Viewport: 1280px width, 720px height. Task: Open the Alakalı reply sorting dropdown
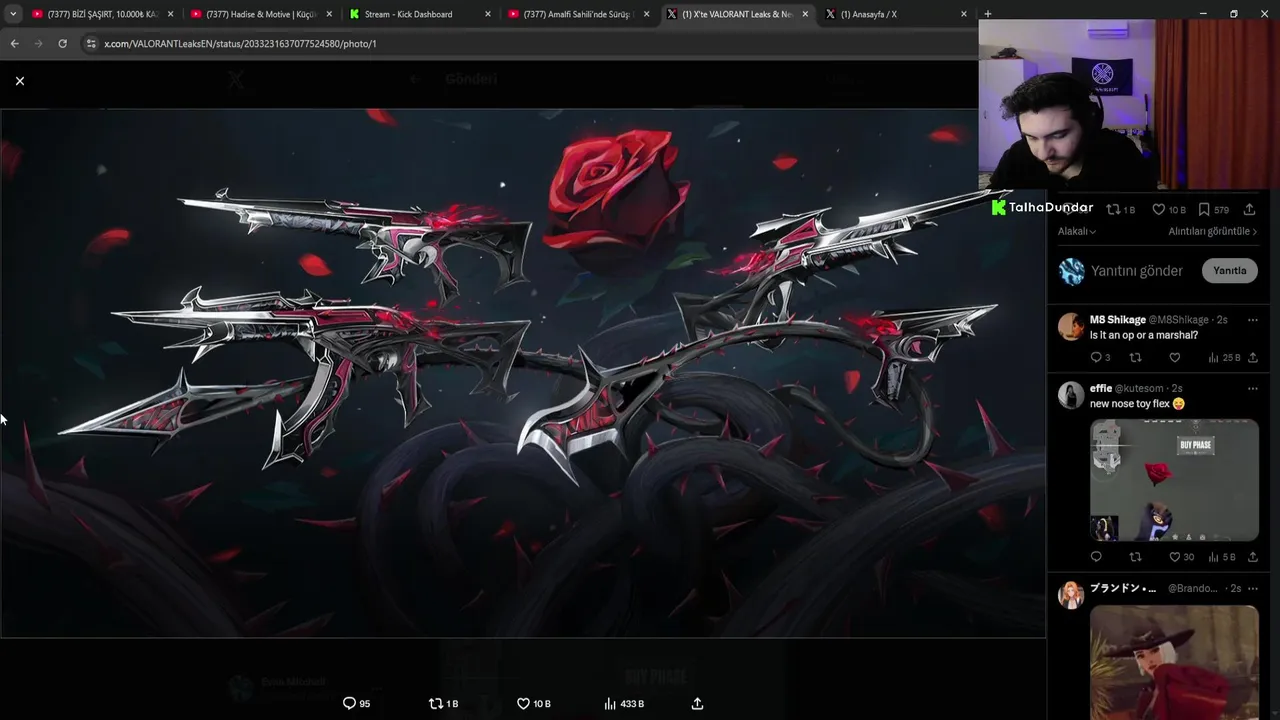point(1077,231)
